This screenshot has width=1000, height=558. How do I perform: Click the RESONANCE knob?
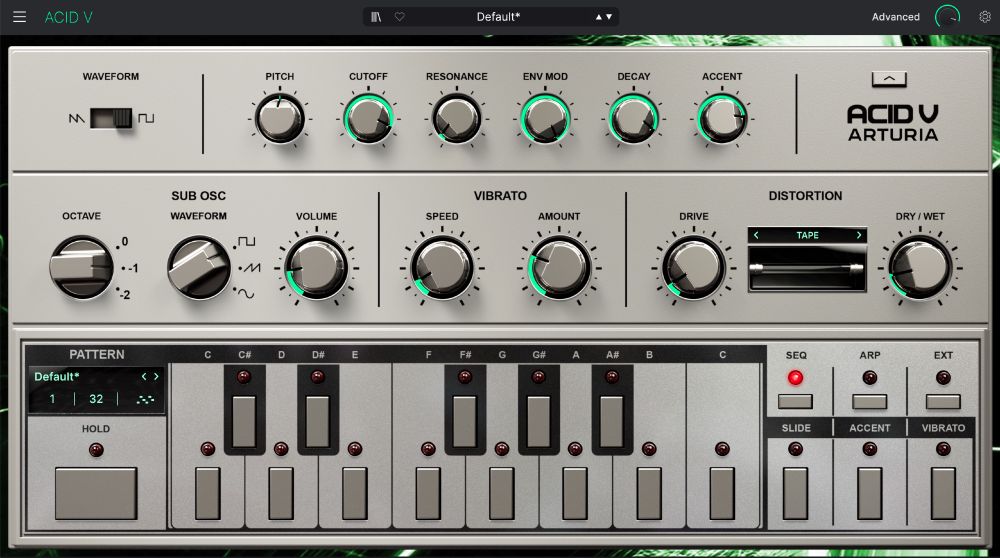click(x=457, y=119)
